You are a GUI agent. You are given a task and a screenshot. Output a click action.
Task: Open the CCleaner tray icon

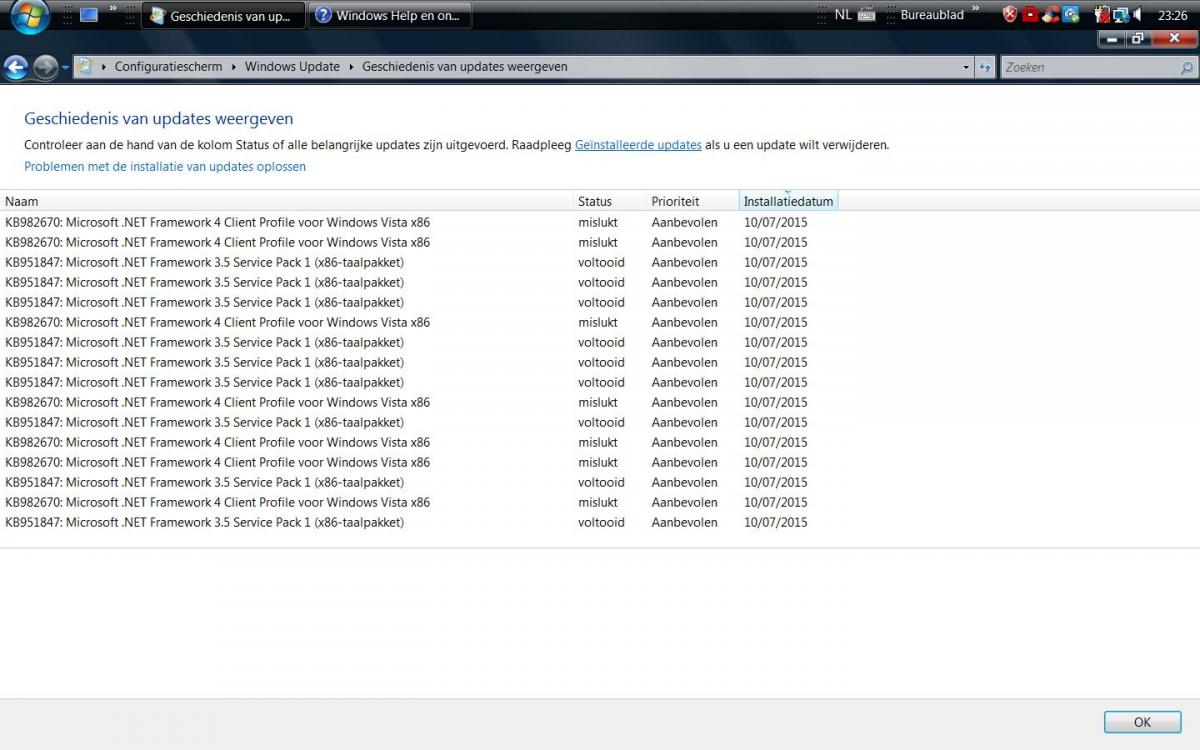click(x=1051, y=15)
